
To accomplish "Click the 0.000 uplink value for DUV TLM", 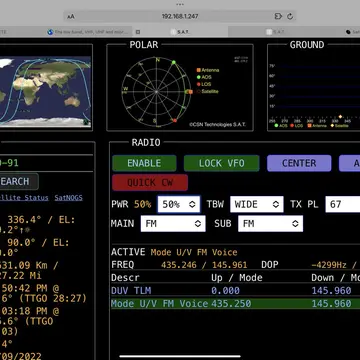I will pos(225,291).
